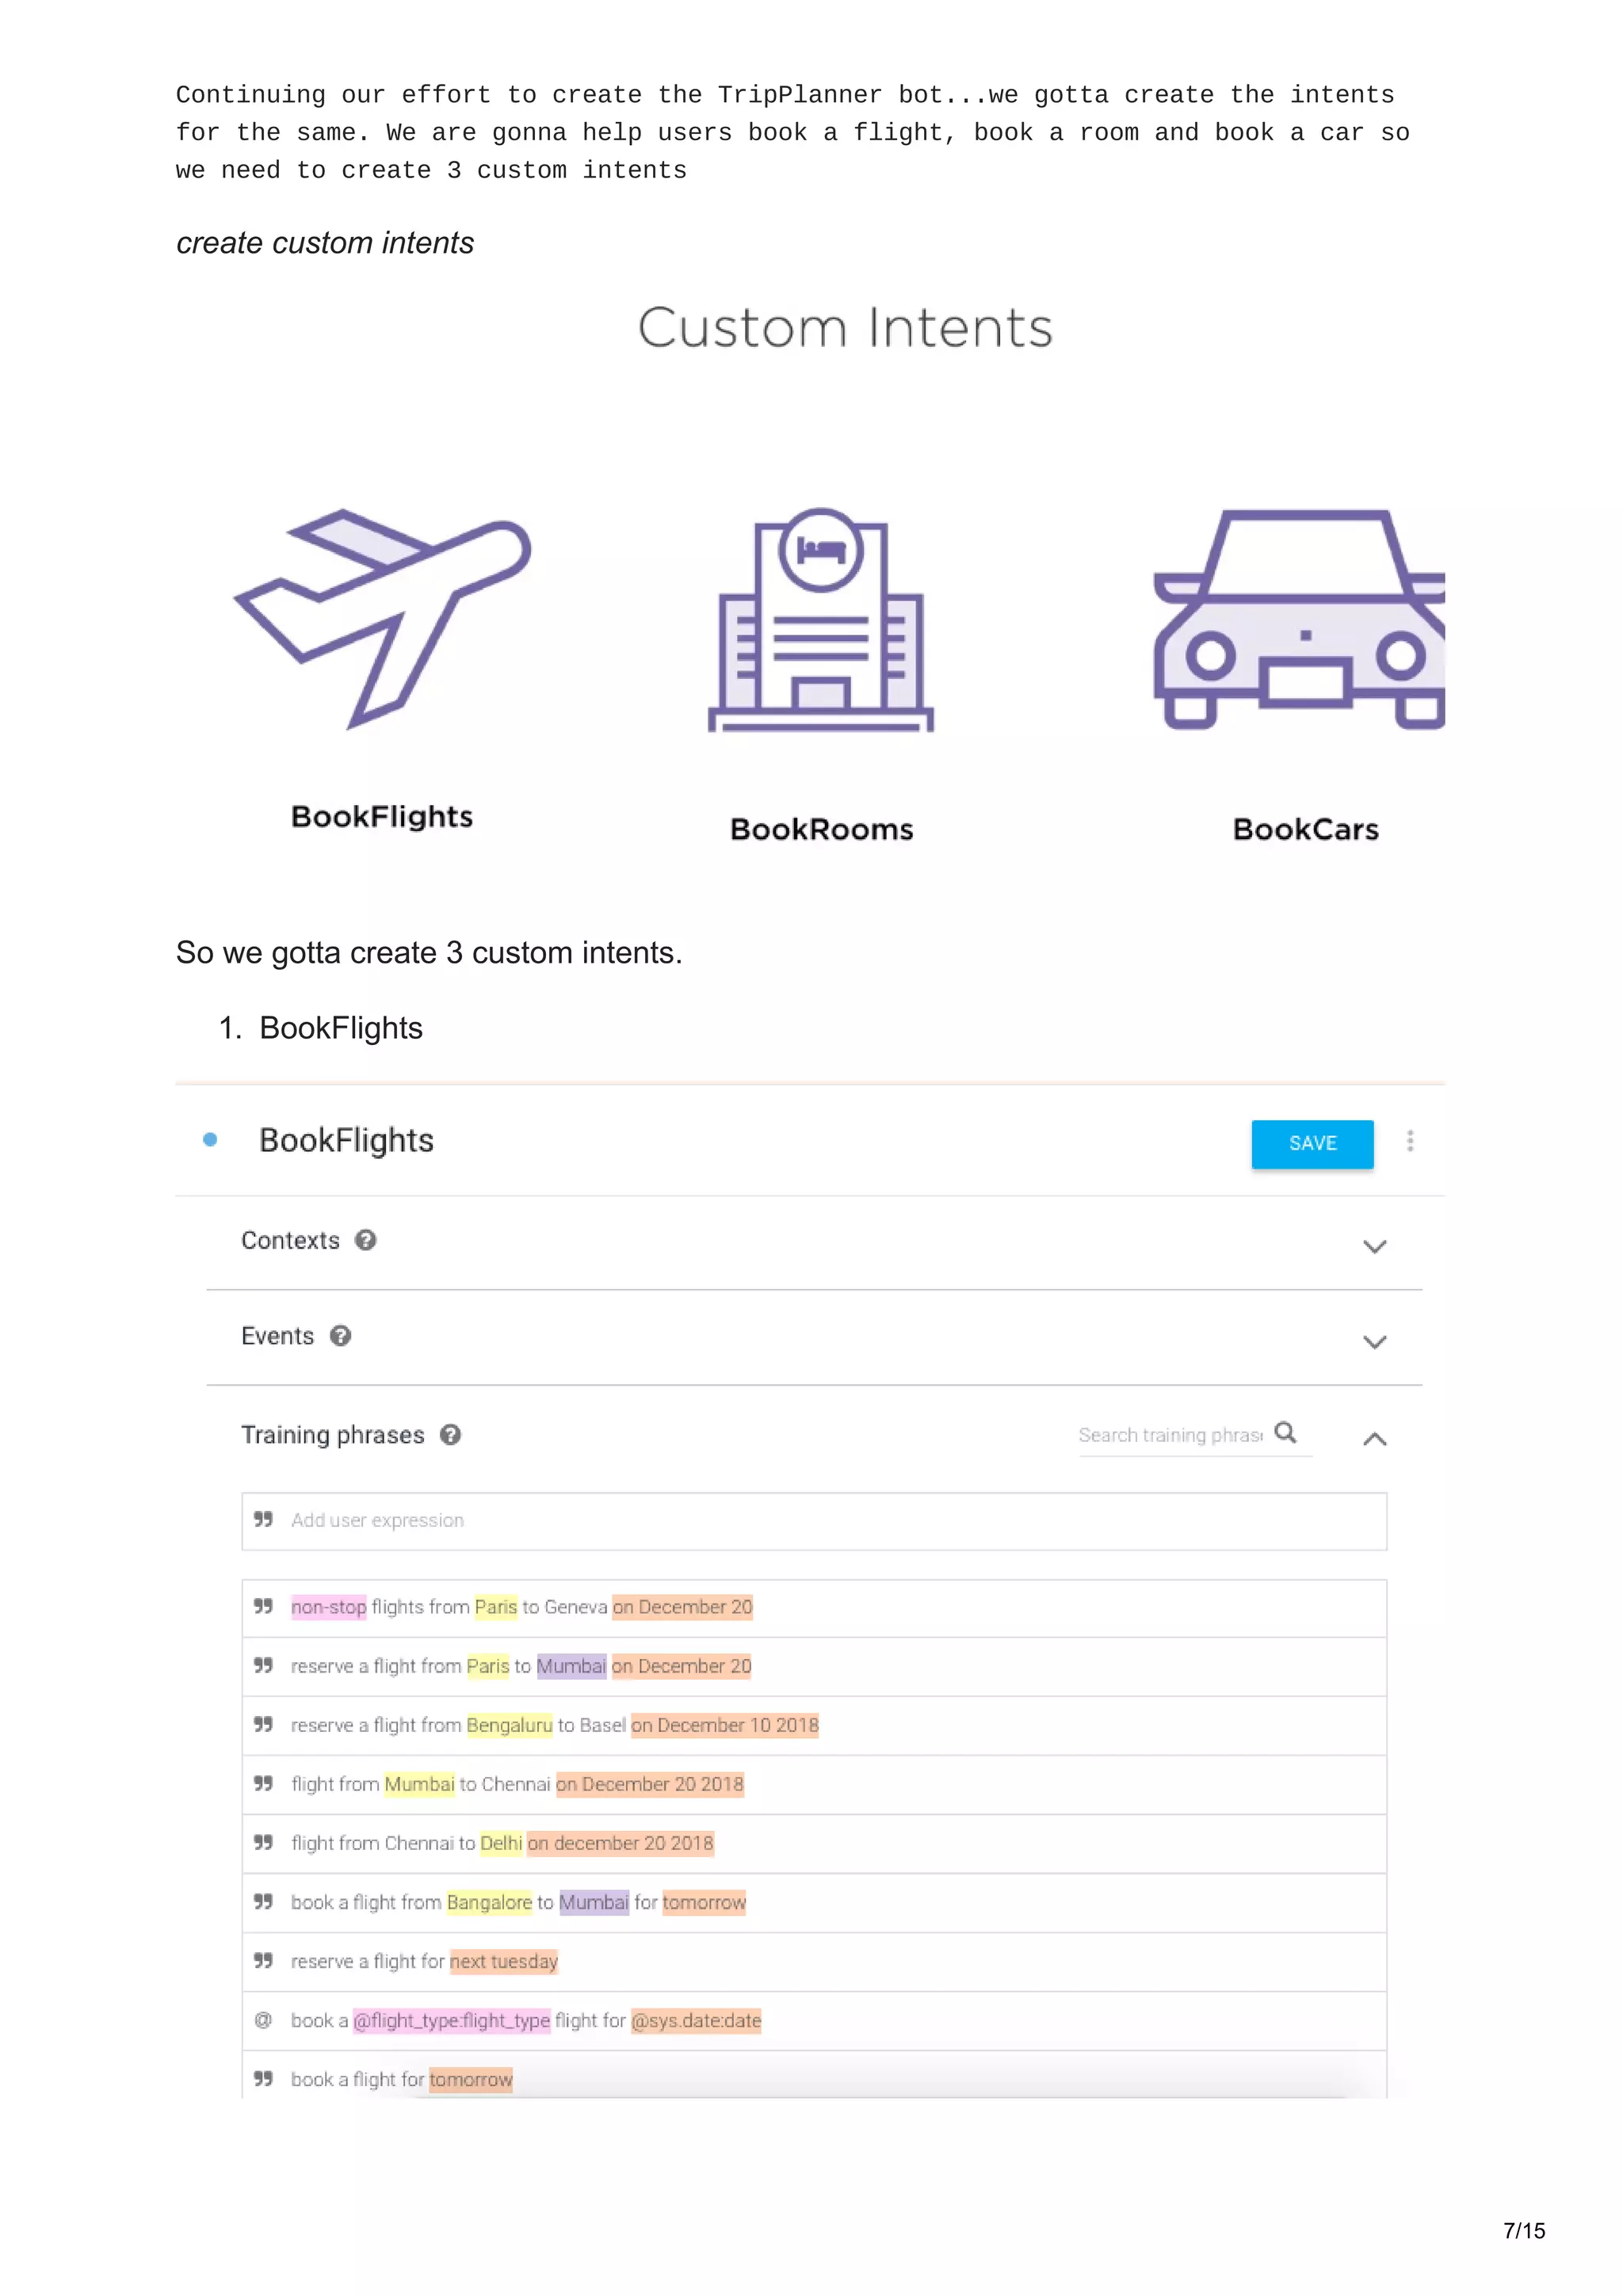Click the airplane BookFlights icon
This screenshot has height=2296, width=1623.
point(383,619)
